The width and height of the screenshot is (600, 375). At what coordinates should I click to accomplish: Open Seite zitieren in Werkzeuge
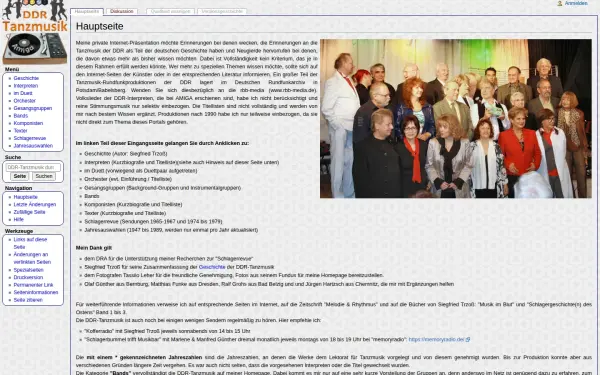click(28, 300)
